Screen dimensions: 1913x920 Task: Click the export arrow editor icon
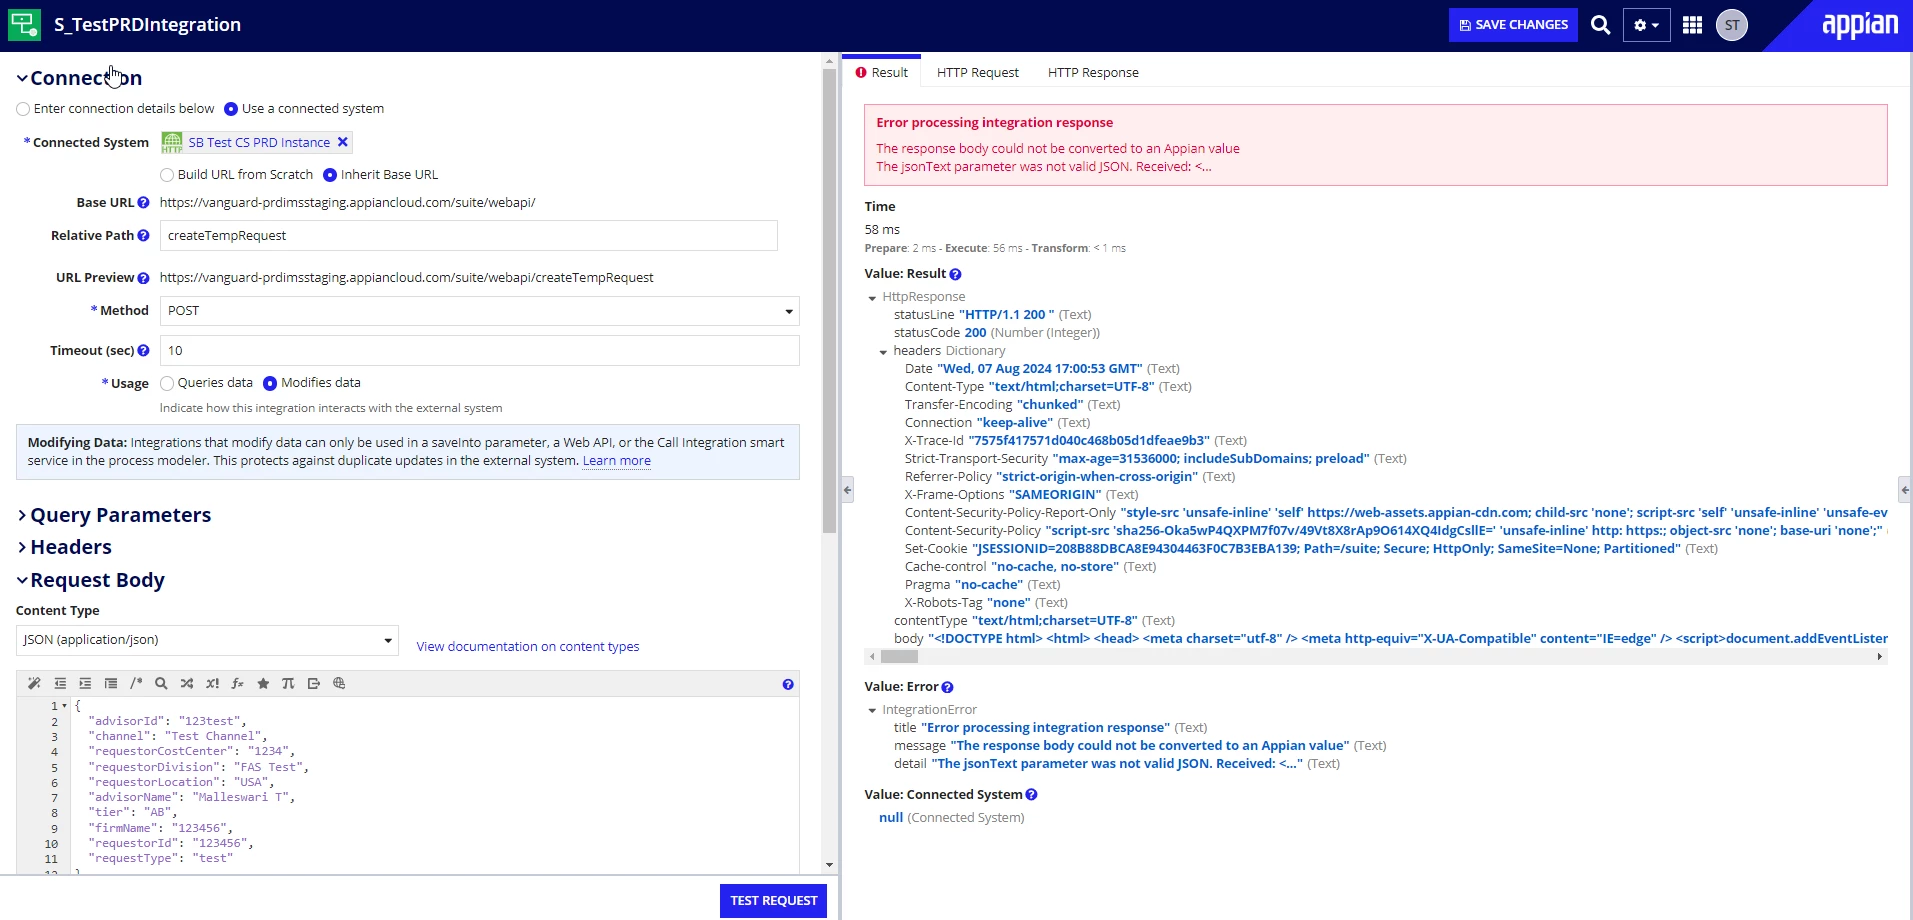click(x=314, y=683)
